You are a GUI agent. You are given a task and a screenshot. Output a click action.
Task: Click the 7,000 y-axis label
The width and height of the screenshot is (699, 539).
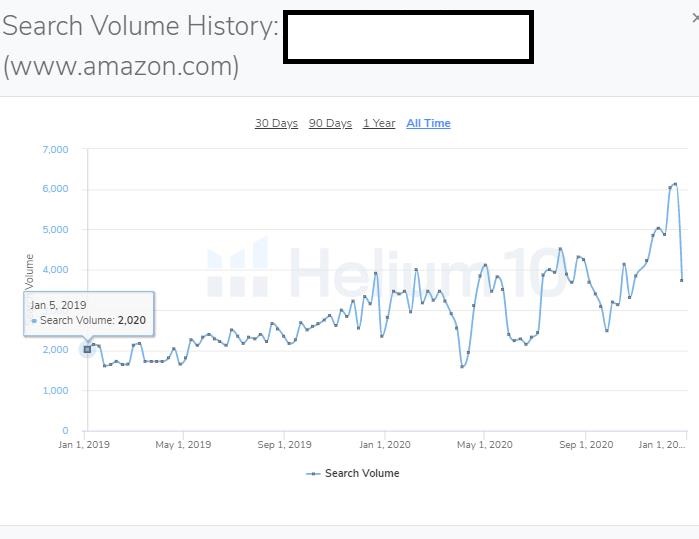[x=55, y=150]
